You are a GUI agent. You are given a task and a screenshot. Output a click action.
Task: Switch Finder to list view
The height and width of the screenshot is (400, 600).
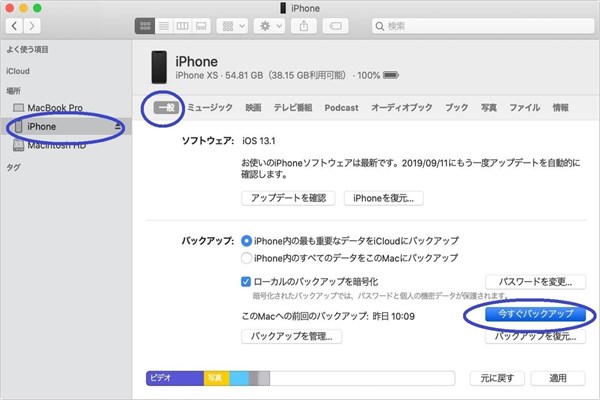coord(164,26)
